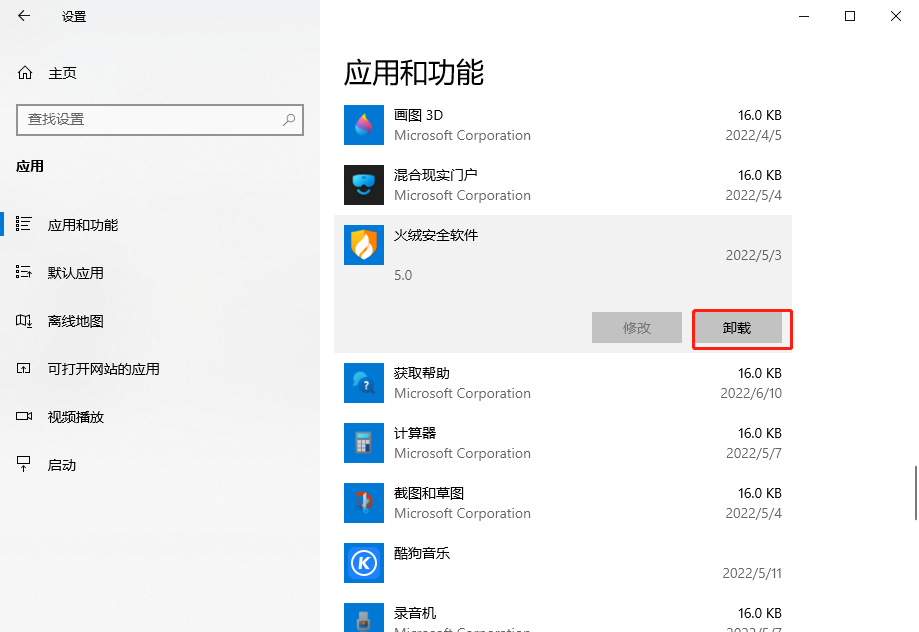The width and height of the screenshot is (919, 632).
Task: Click the Kugou Music (酷狗音乐) icon
Action: point(364,563)
